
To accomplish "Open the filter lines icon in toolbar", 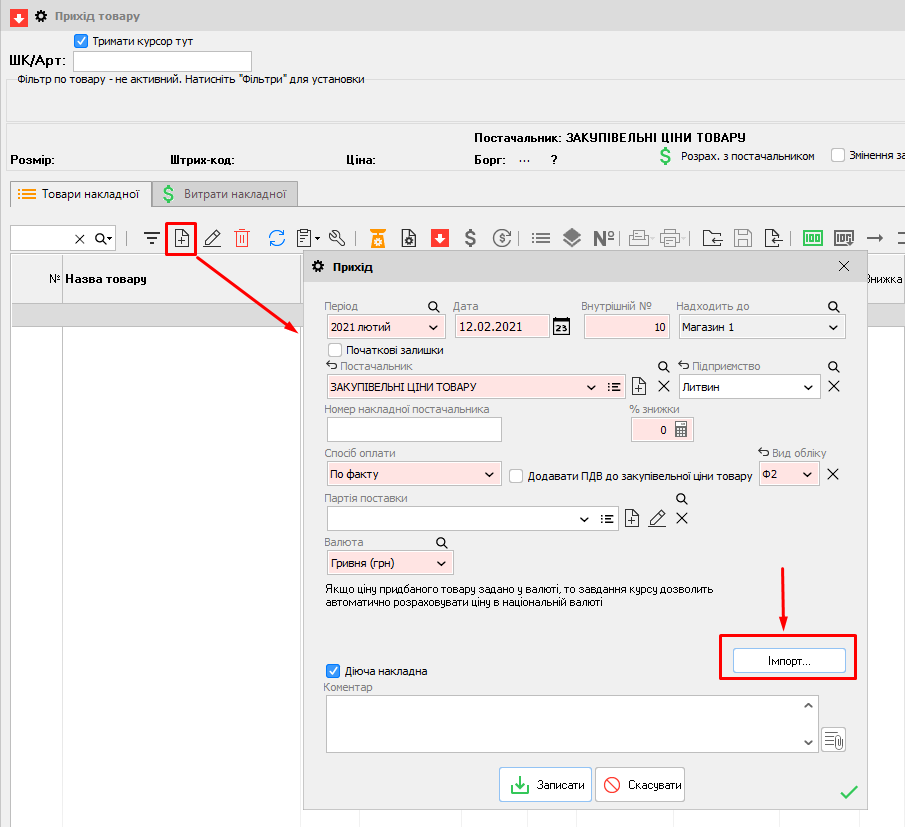I will pos(151,238).
